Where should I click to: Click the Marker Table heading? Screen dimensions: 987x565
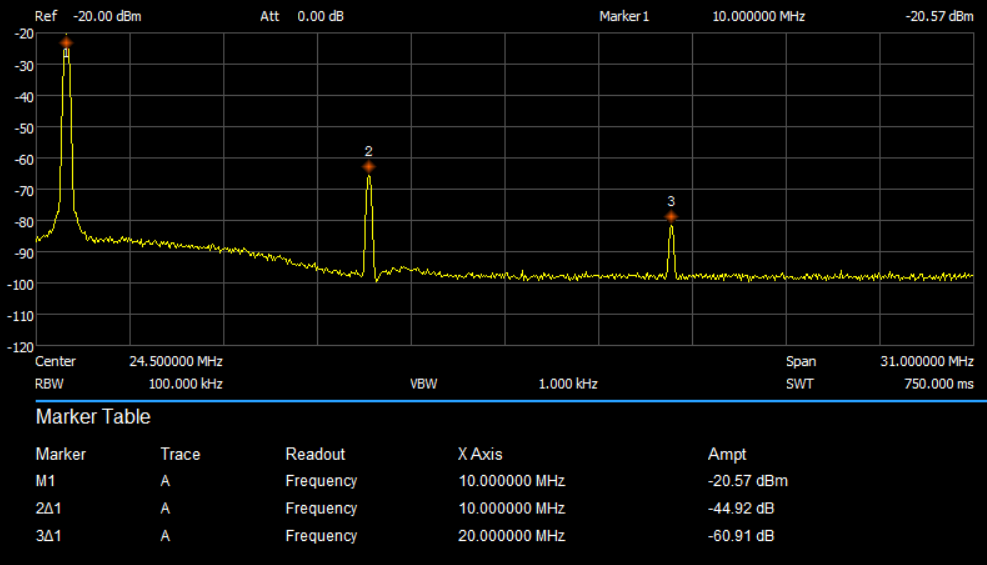coord(93,416)
